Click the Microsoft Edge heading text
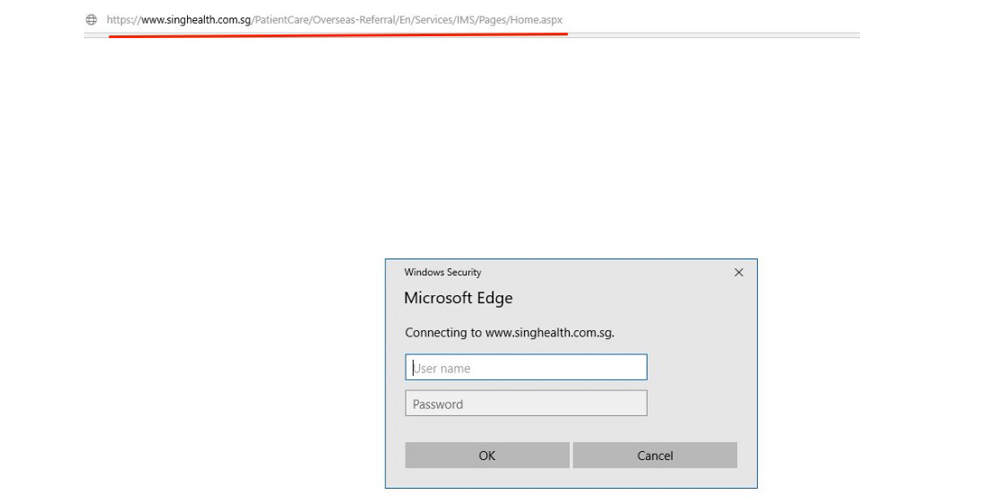This screenshot has height=500, width=1000. click(x=459, y=298)
